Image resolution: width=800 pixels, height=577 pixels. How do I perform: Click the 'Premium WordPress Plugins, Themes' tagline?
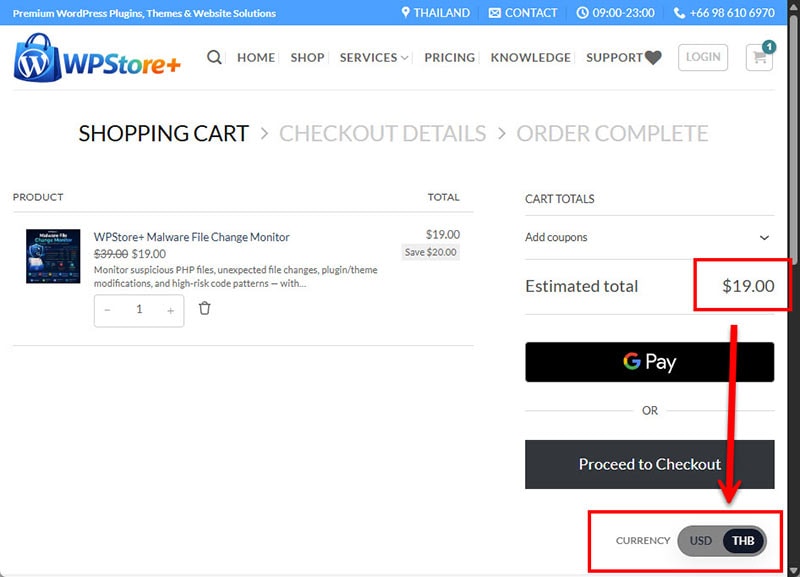coord(144,13)
